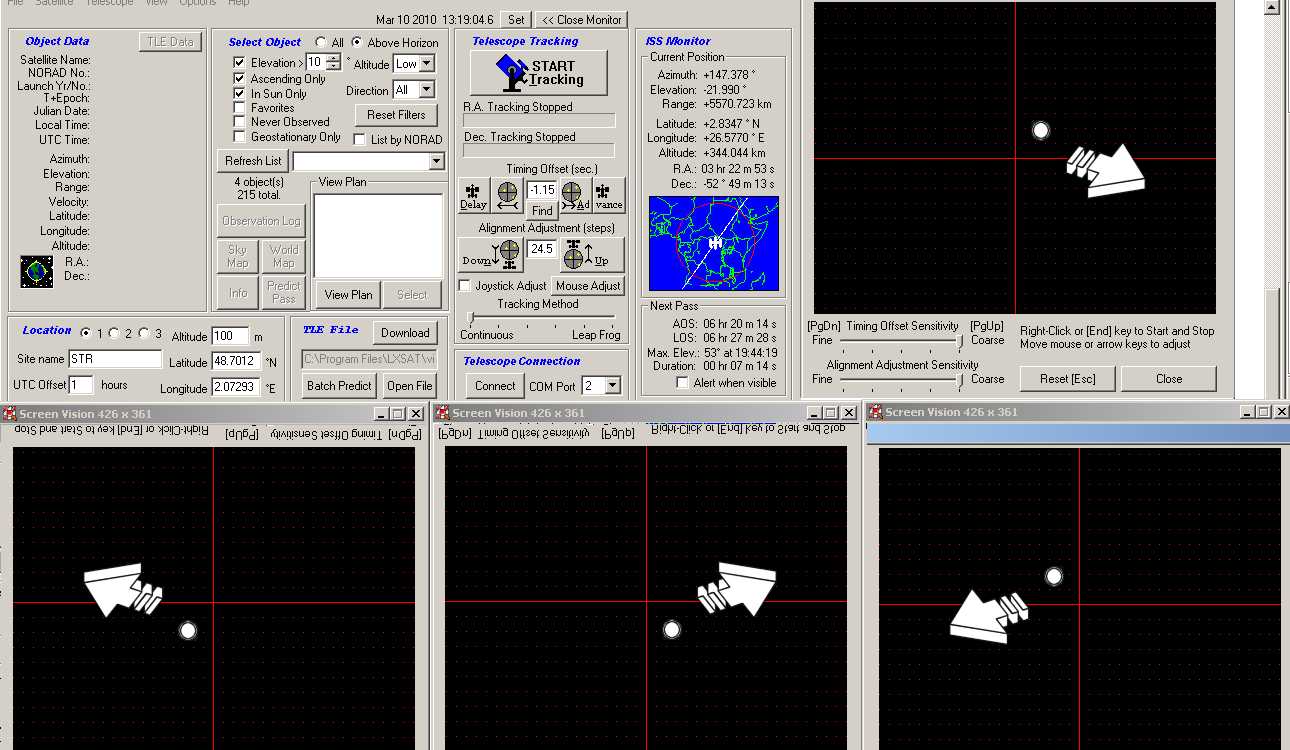Click the alignment adjustment Down button
The width and height of the screenshot is (1290, 750).
pos(491,255)
